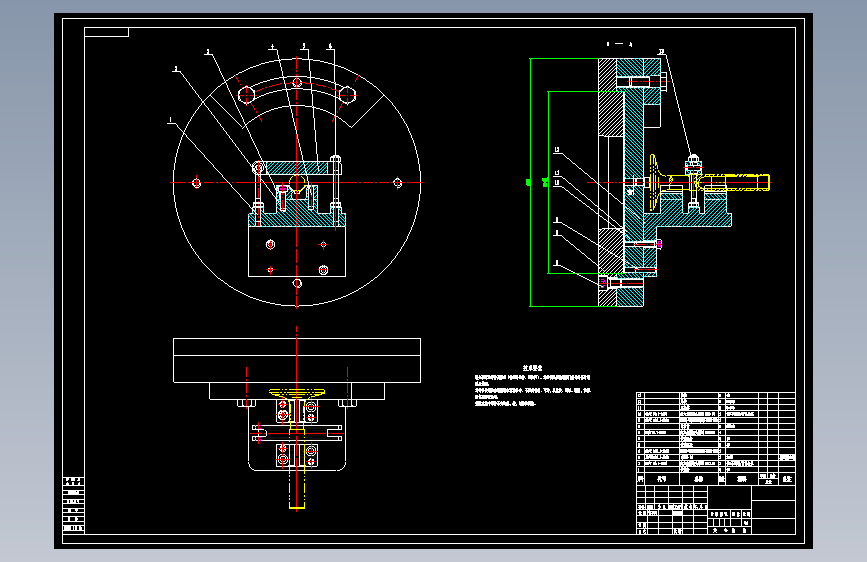Select the magenta screw in the front view clamp
This screenshot has height=562, width=867.
click(283, 189)
